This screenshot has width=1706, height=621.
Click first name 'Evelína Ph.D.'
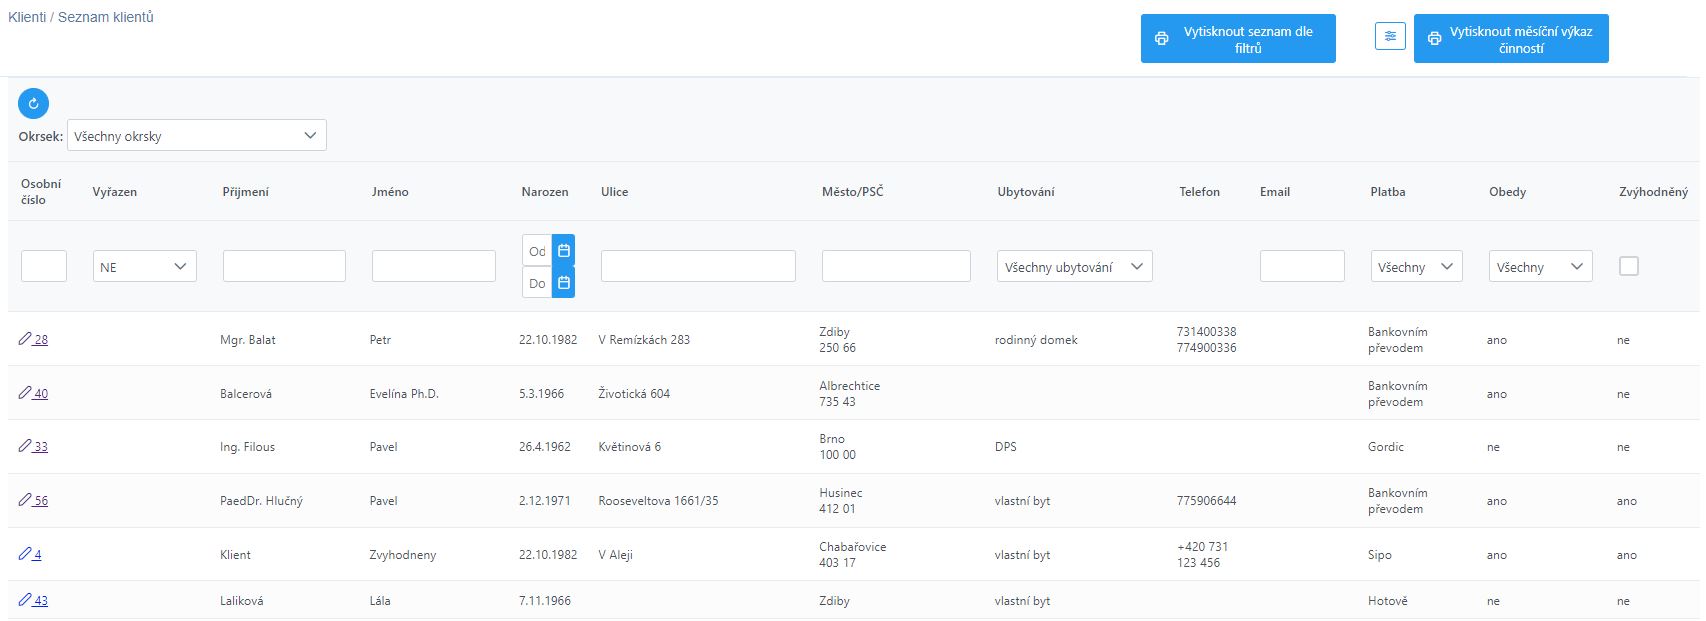404,394
